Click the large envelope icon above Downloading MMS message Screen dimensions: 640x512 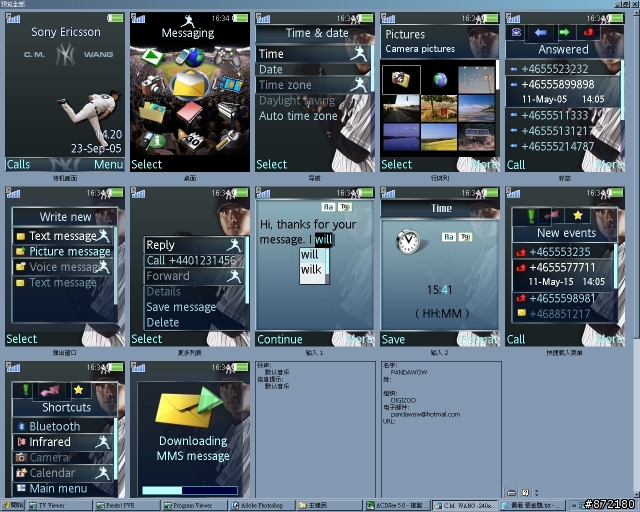point(189,408)
